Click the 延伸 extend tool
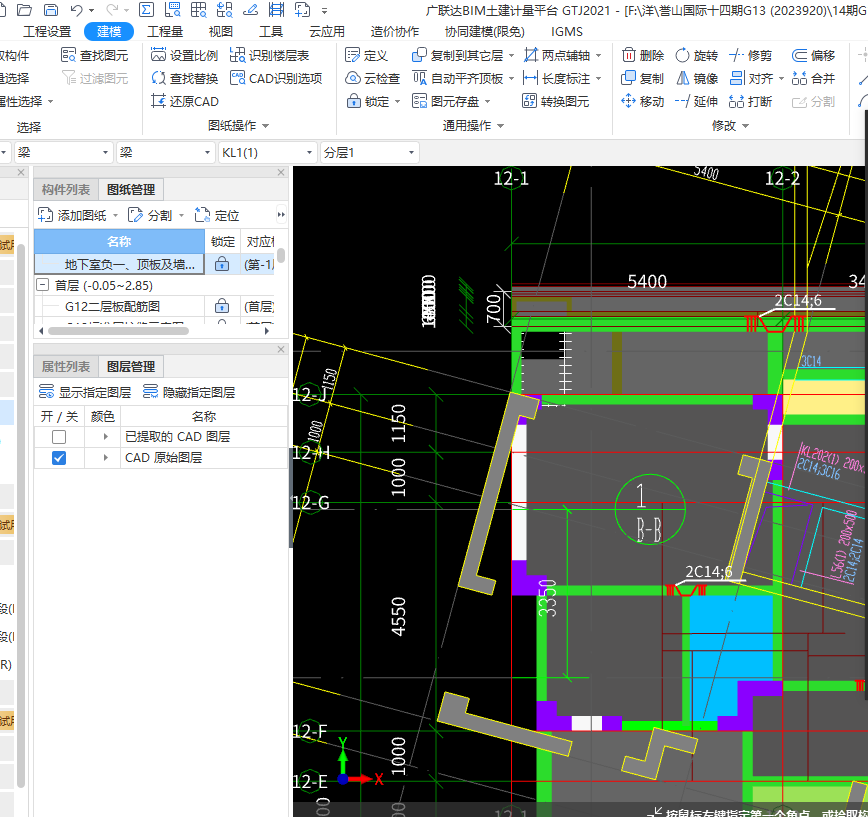868x817 pixels. 696,101
